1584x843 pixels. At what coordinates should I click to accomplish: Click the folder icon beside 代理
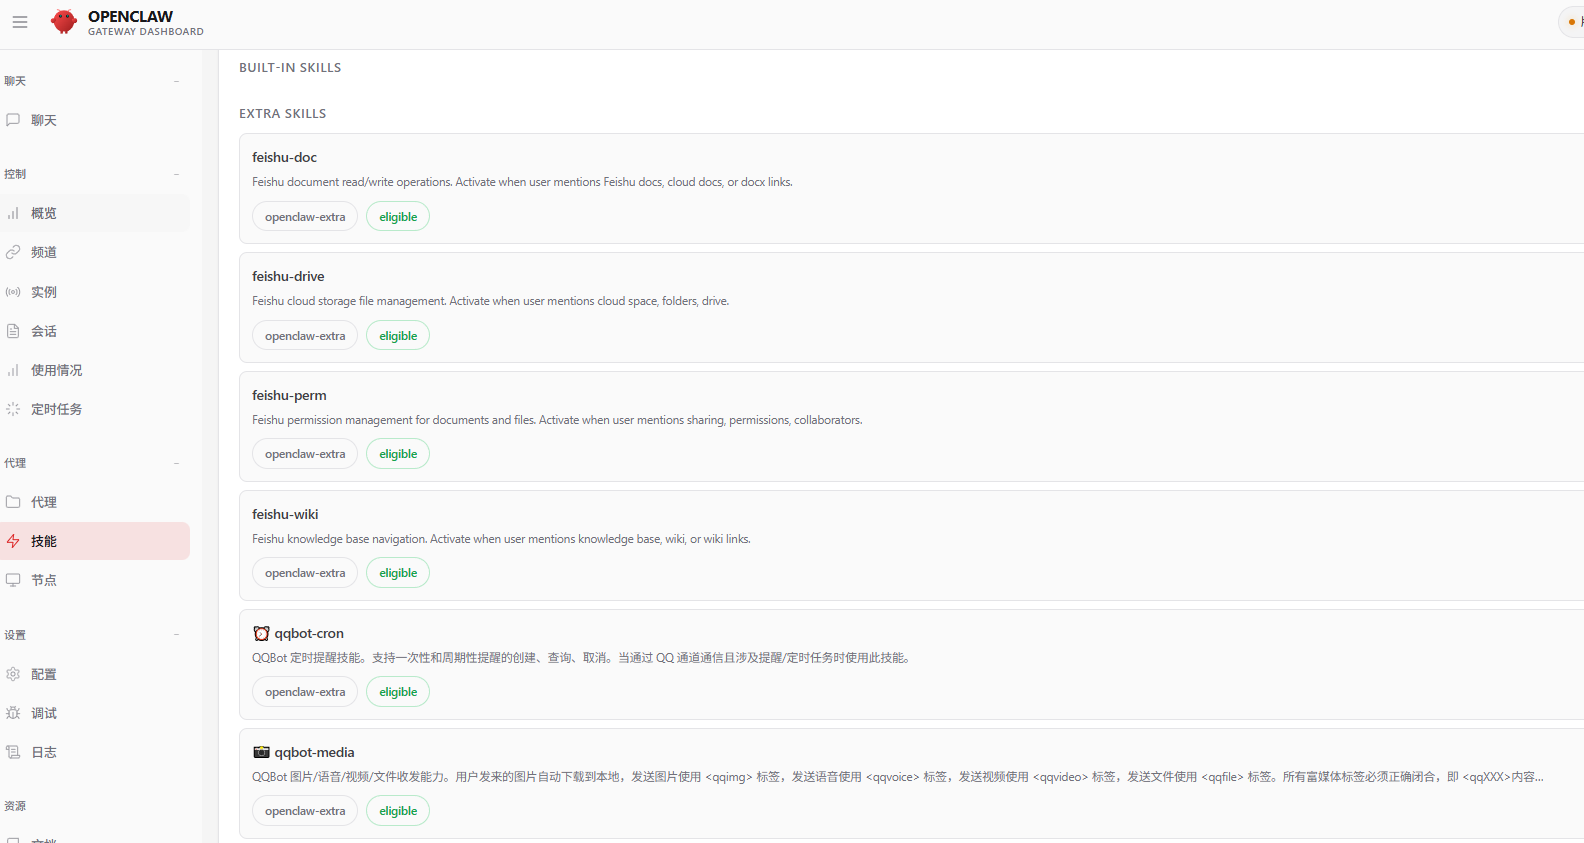click(x=13, y=502)
